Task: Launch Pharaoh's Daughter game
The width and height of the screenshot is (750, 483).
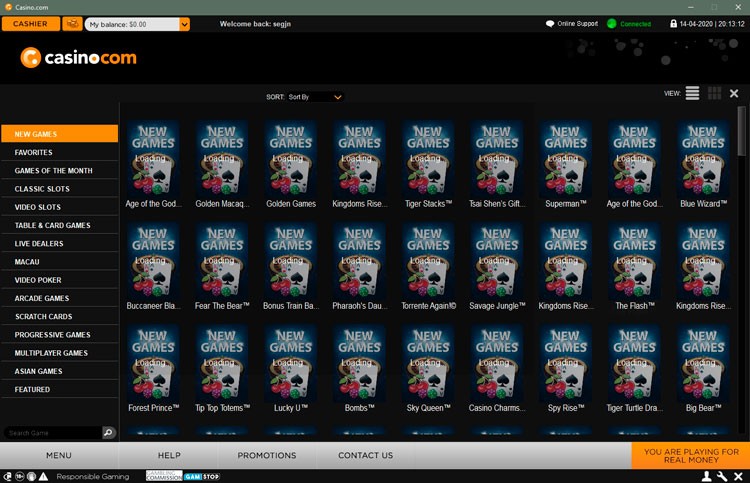Action: [x=360, y=266]
